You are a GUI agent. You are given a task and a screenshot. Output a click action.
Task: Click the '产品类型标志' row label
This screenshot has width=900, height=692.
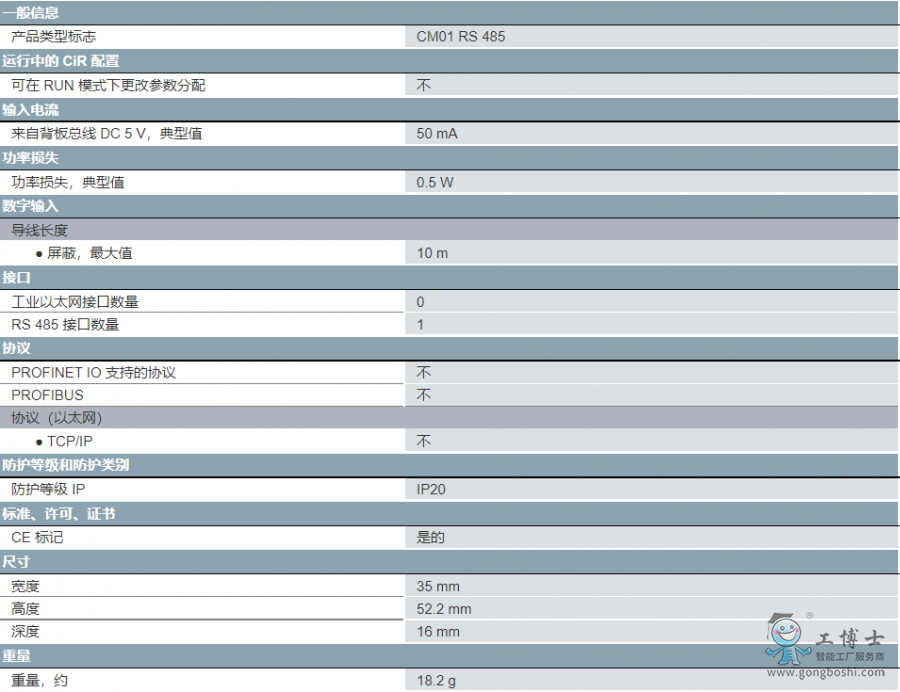click(x=53, y=37)
